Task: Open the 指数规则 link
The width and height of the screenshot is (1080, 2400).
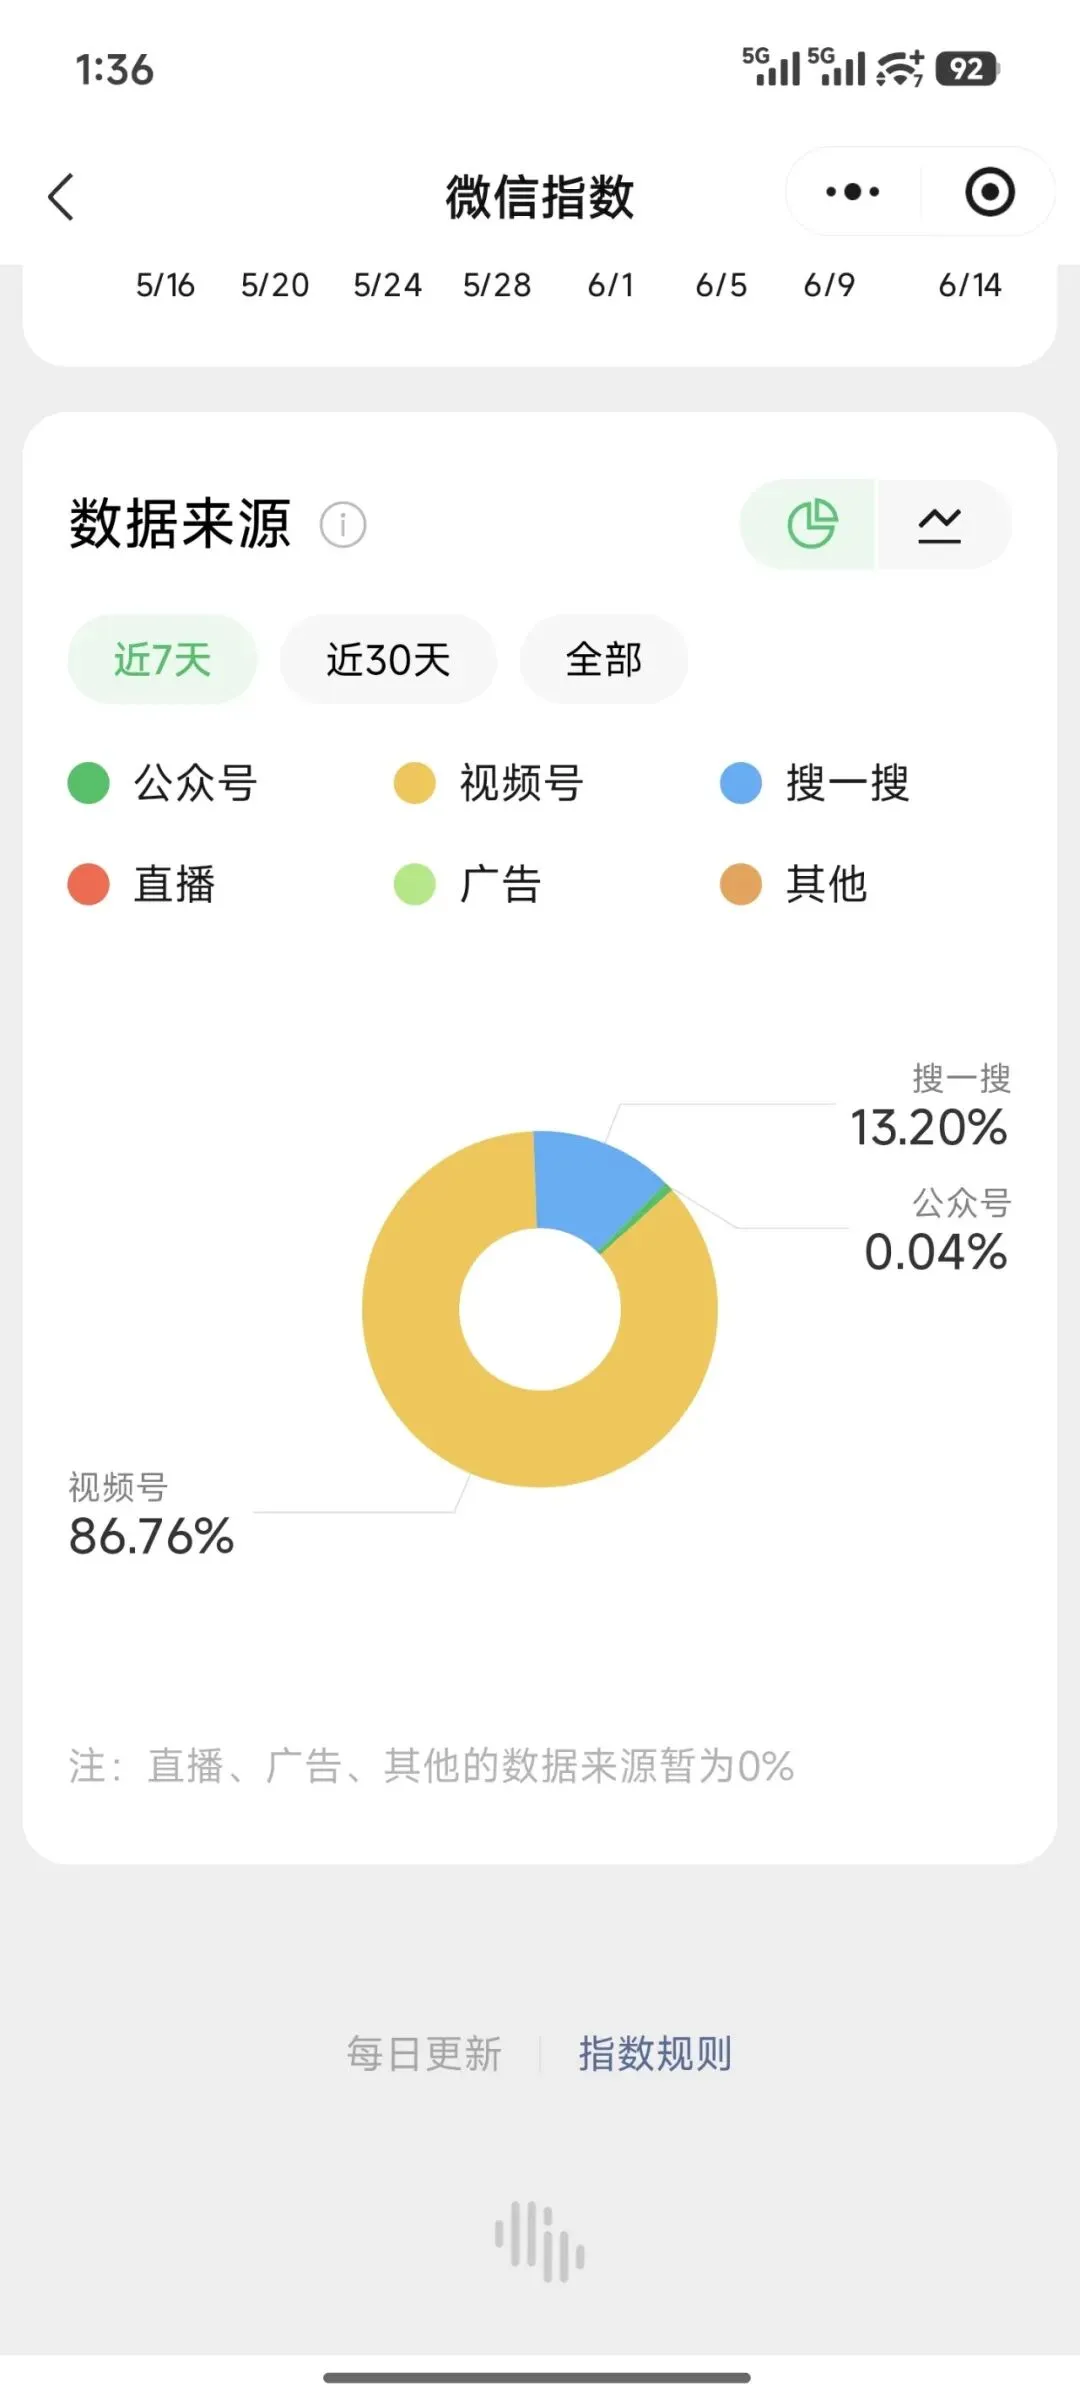Action: [655, 2054]
